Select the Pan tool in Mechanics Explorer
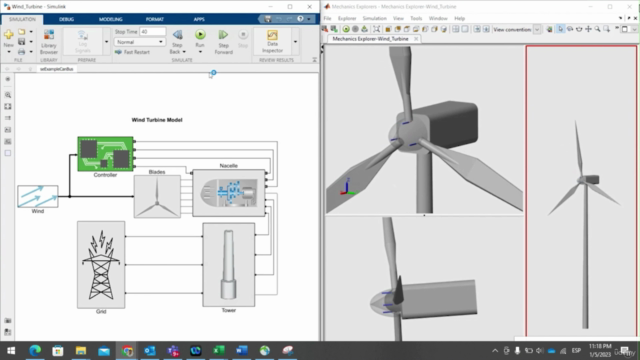The image size is (640, 360). (588, 29)
